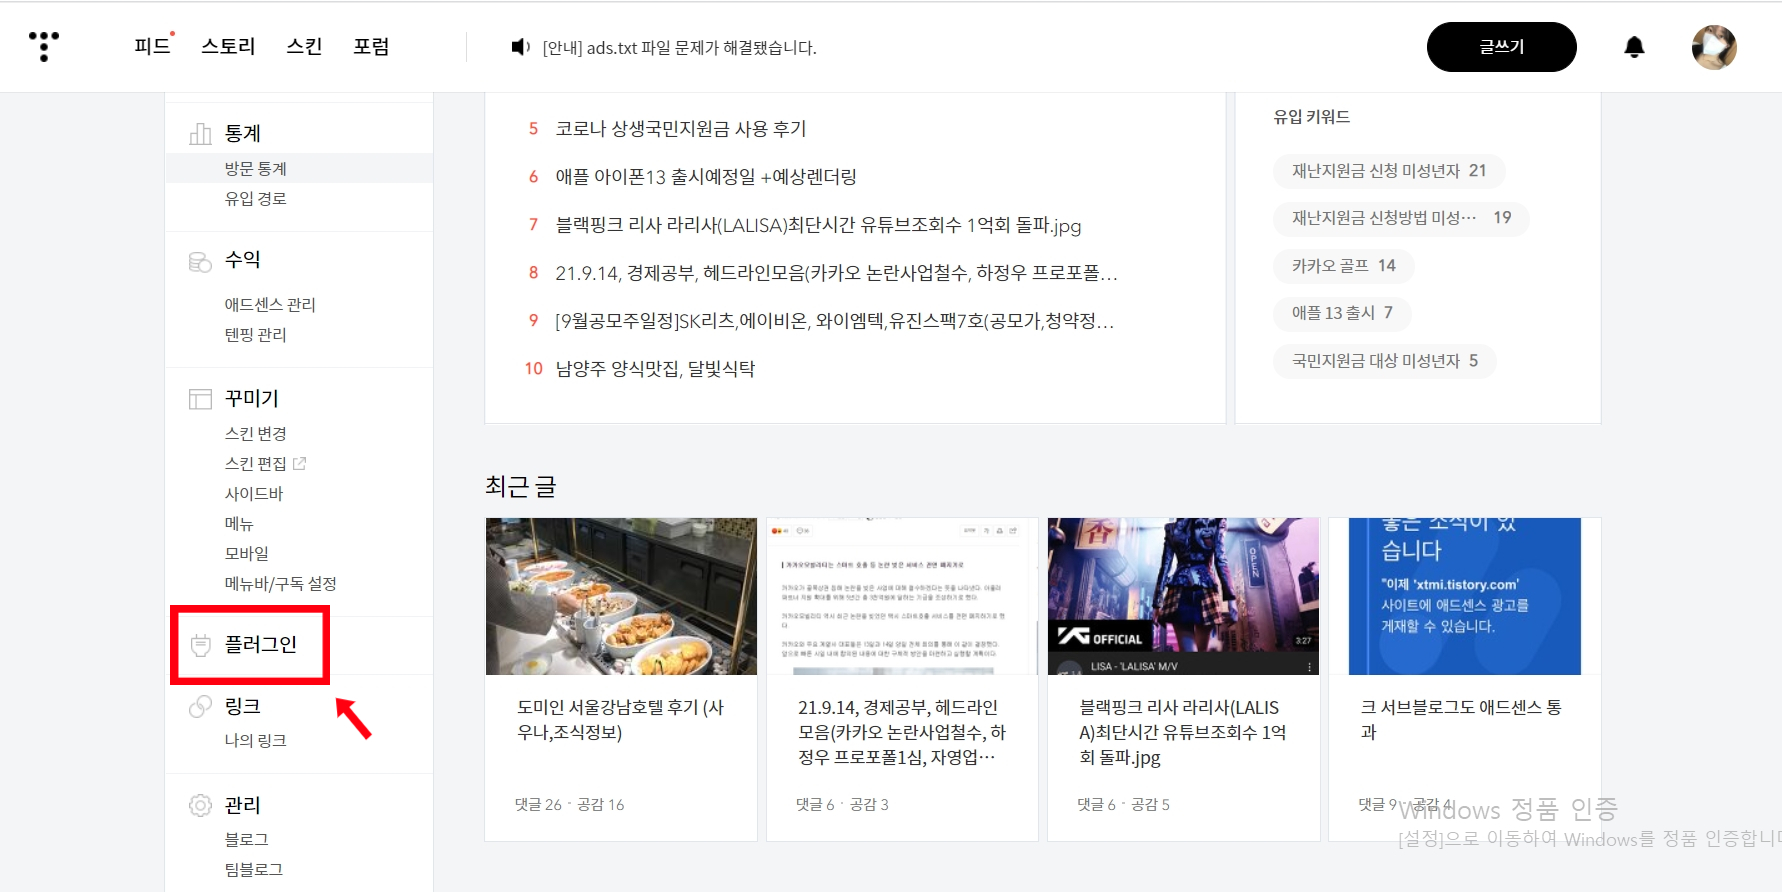Open recent post card 블랙핑크 리사 라리사
This screenshot has width=1782, height=892.
click(x=1183, y=732)
